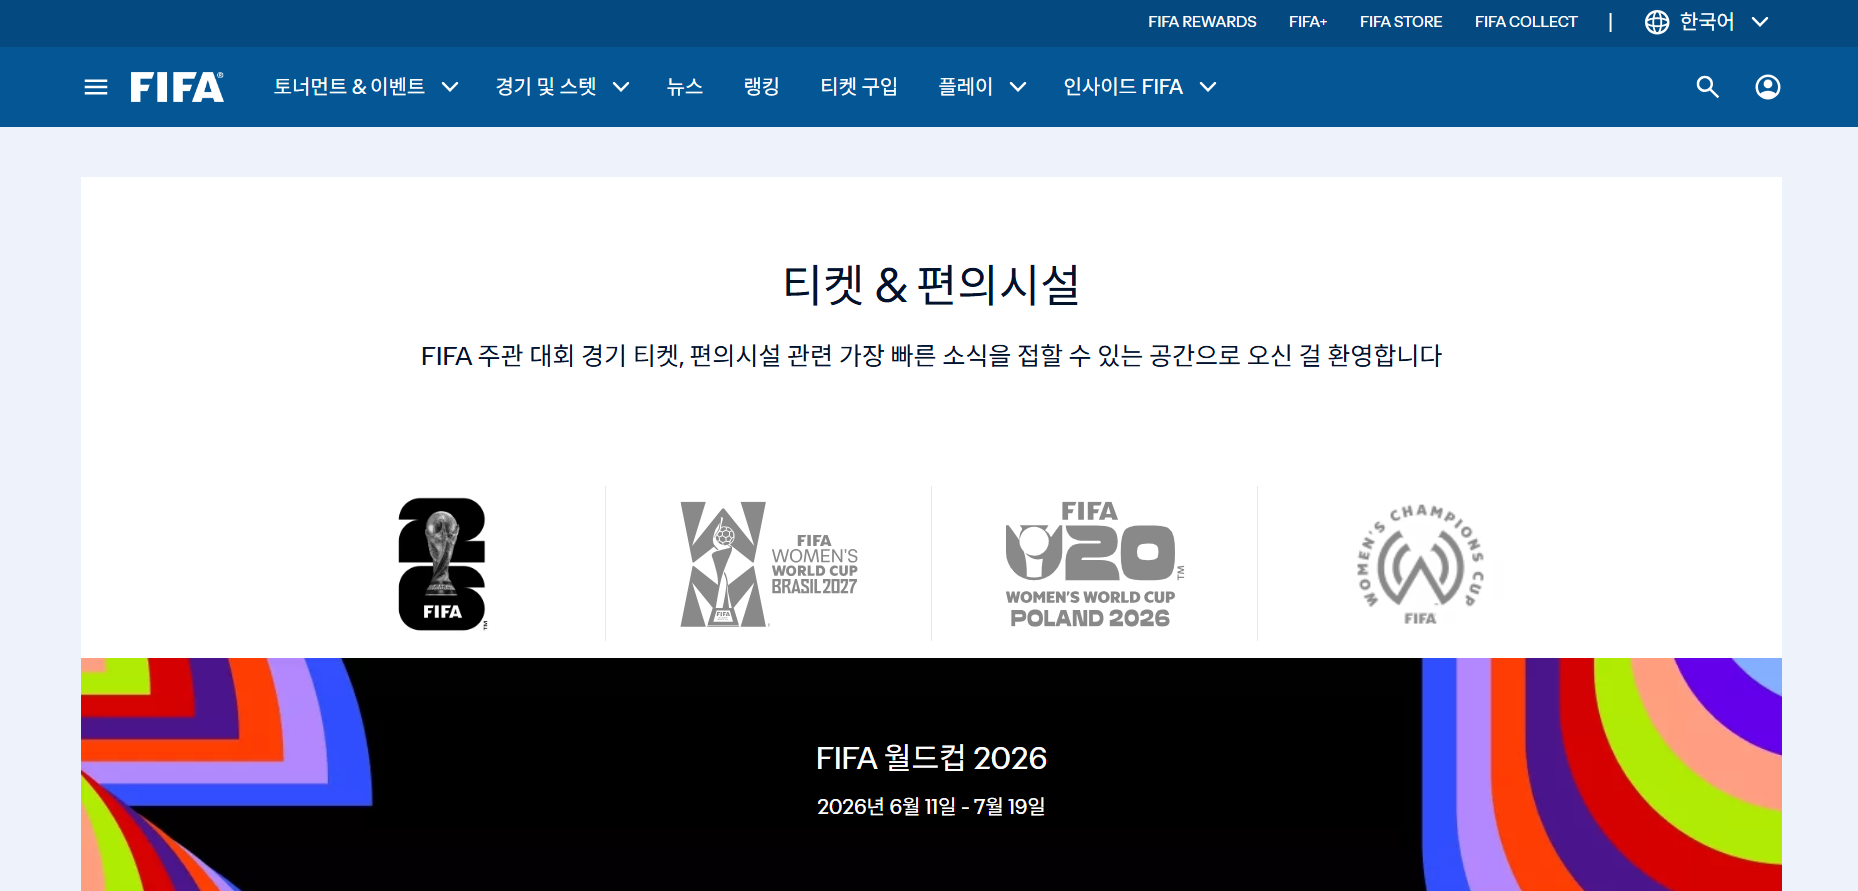
Task: Open the hamburger menu icon
Action: 96,87
